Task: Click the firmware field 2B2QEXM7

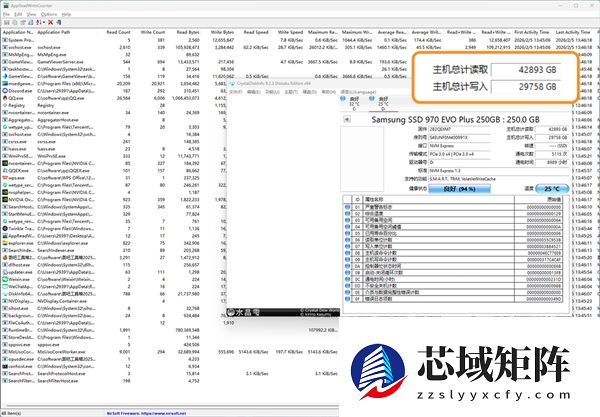Action: [x=459, y=129]
